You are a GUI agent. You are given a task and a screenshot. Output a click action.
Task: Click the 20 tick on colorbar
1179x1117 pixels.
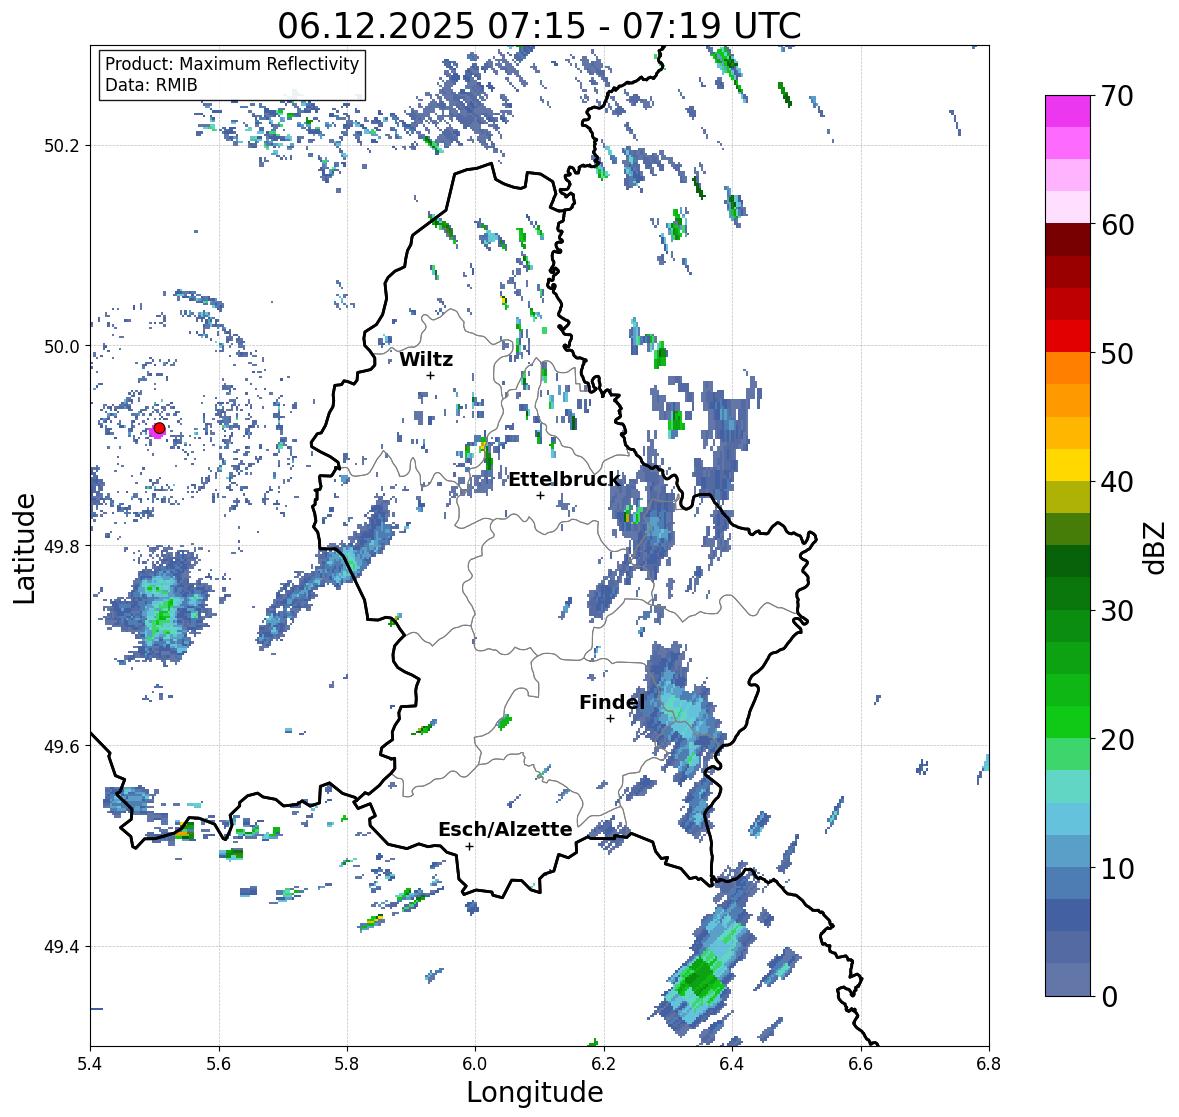click(1117, 740)
